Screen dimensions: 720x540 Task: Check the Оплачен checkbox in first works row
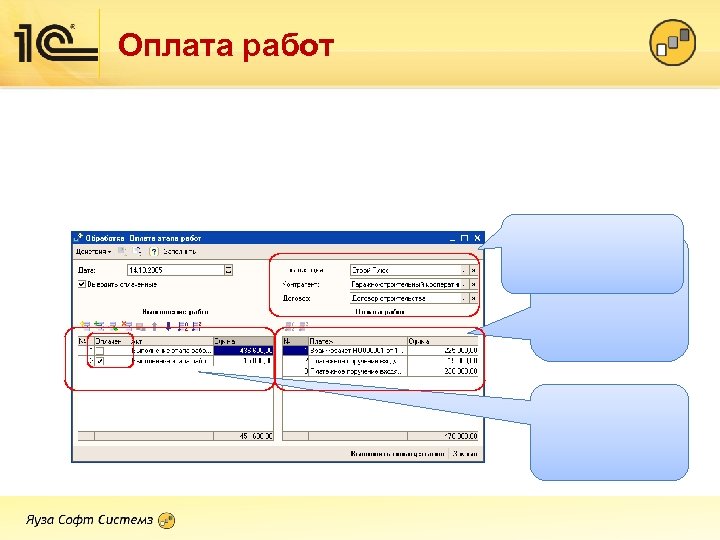click(100, 351)
